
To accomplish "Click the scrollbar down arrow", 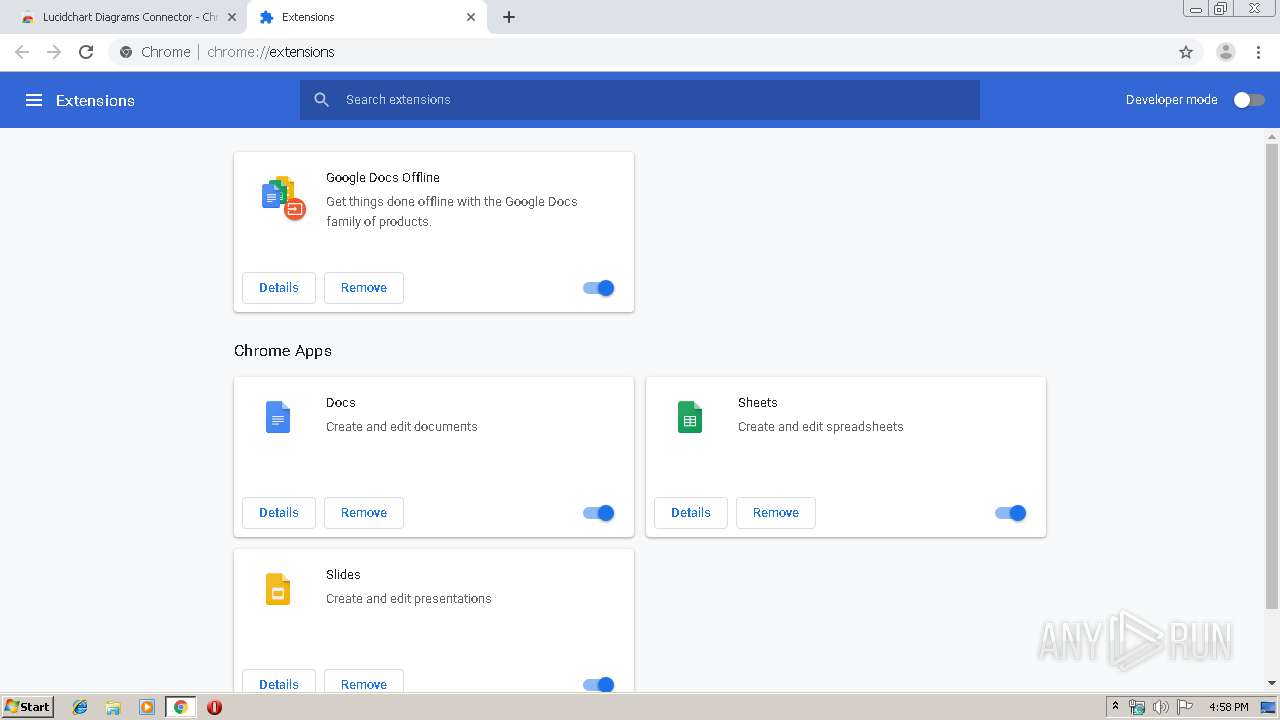I will [x=1272, y=683].
